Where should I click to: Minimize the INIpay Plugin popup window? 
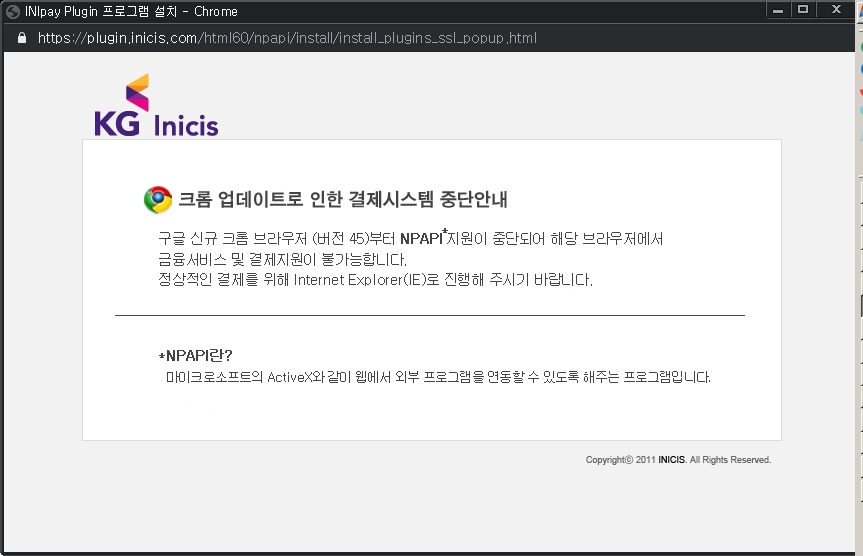pyautogui.click(x=778, y=10)
